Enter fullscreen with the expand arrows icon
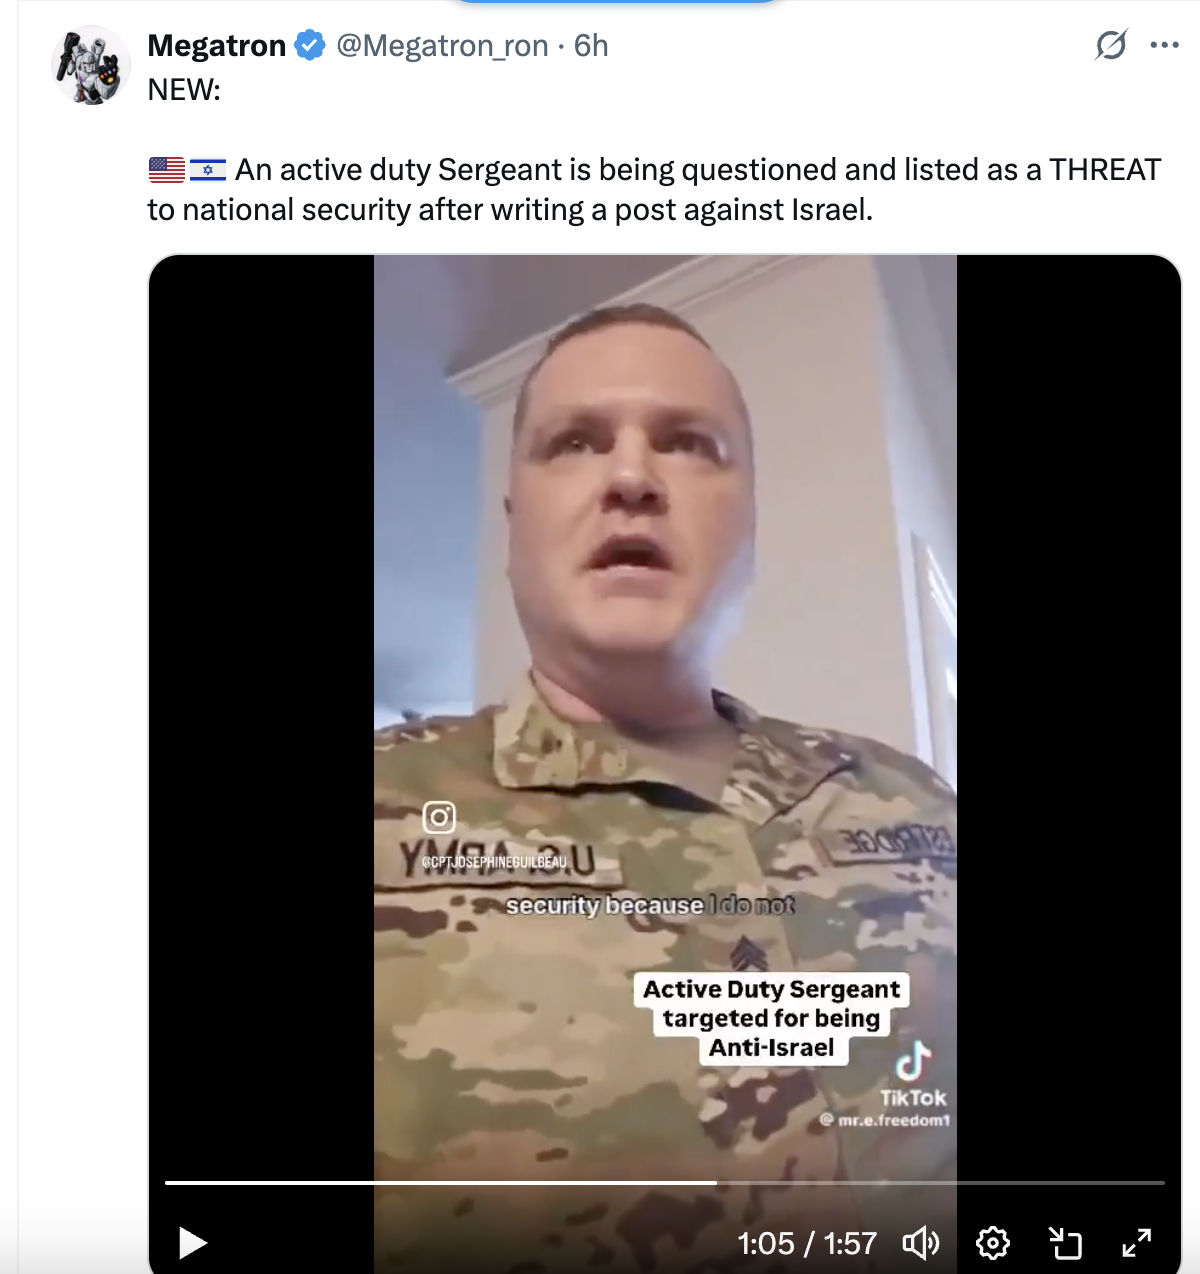Image resolution: width=1200 pixels, height=1274 pixels. tap(1137, 1243)
